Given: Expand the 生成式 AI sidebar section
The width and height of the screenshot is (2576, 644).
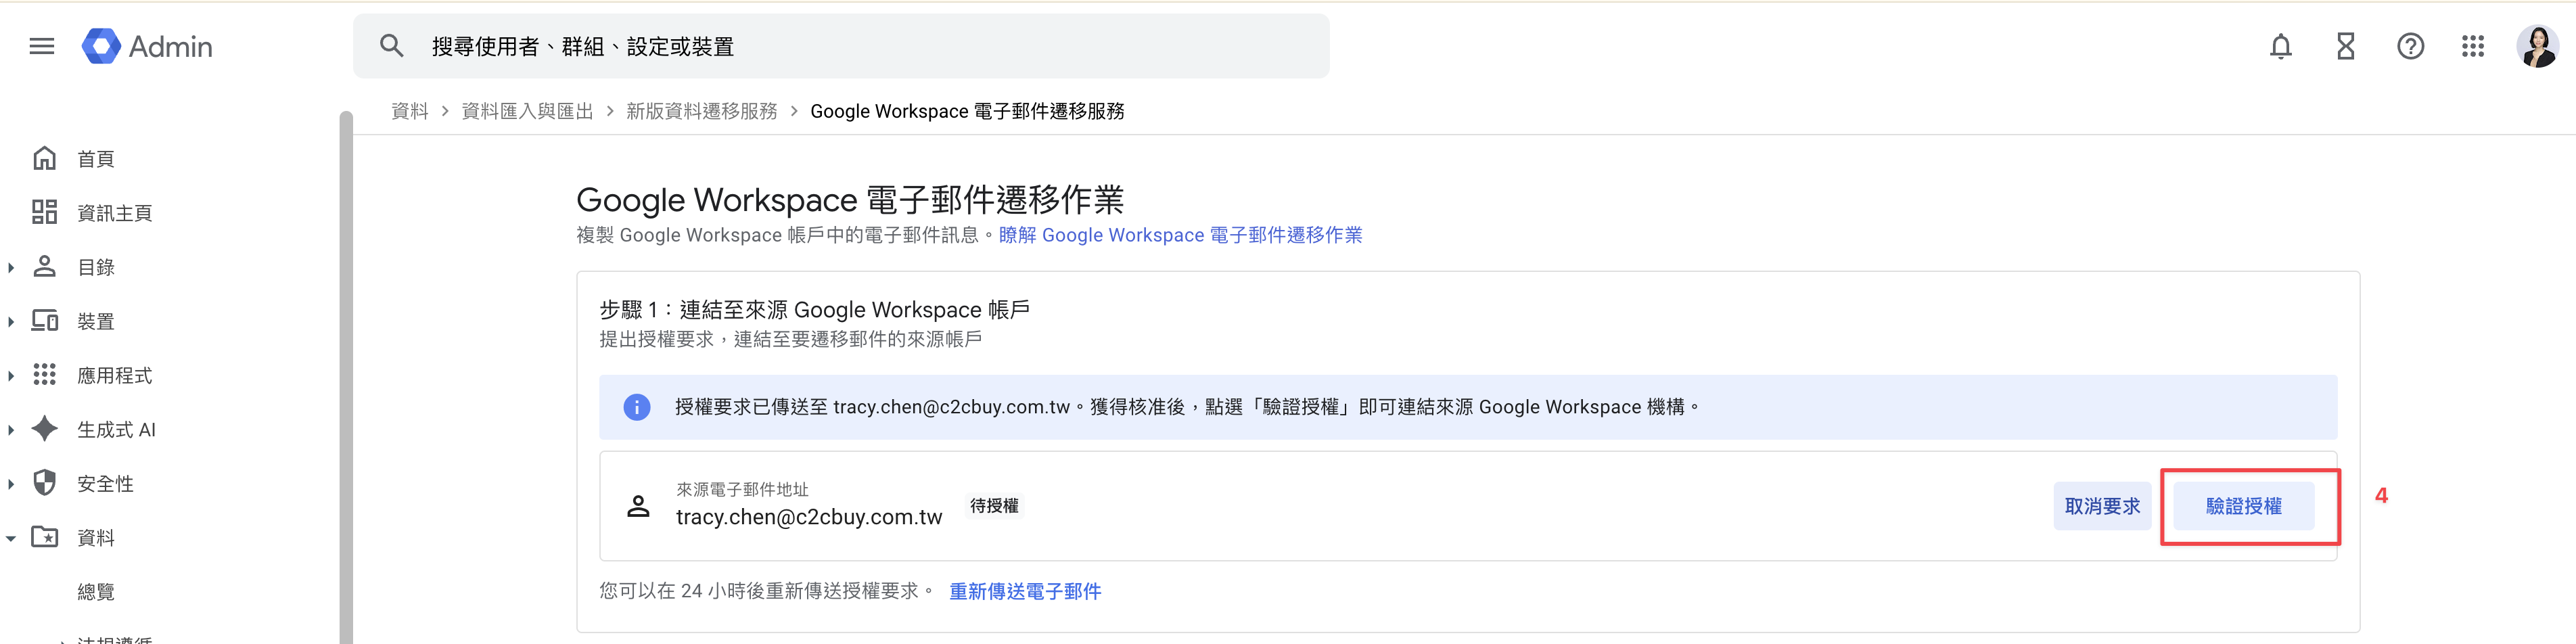Looking at the screenshot, I should [x=11, y=429].
